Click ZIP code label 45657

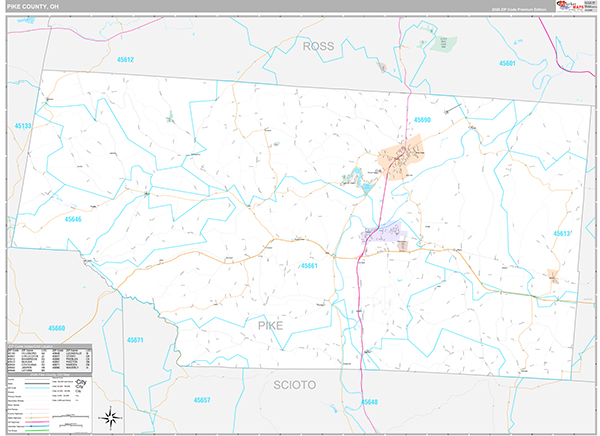click(202, 400)
